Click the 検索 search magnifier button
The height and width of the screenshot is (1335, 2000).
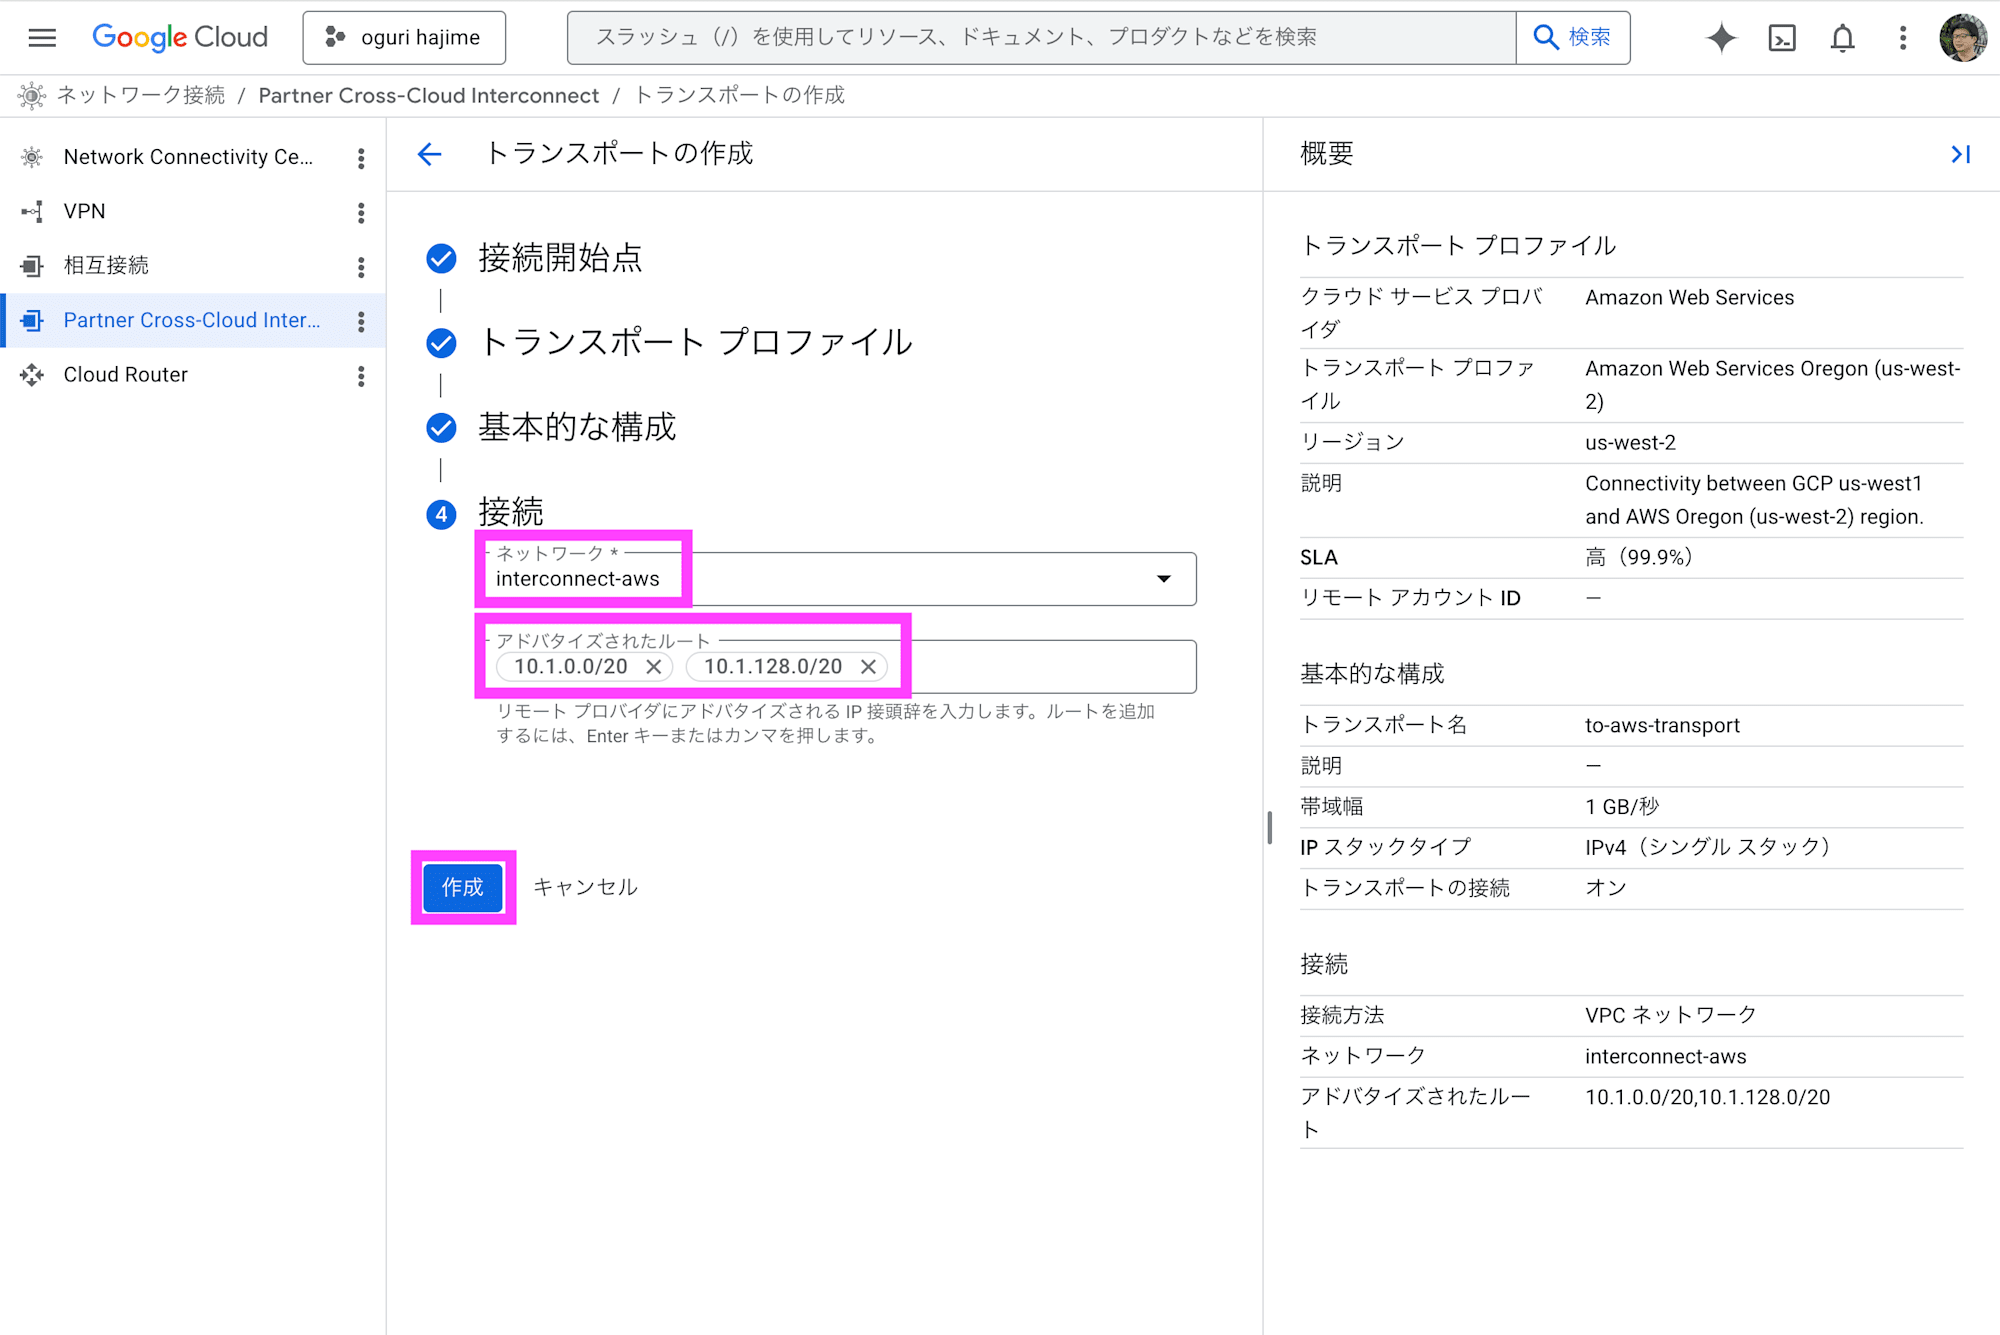1573,37
